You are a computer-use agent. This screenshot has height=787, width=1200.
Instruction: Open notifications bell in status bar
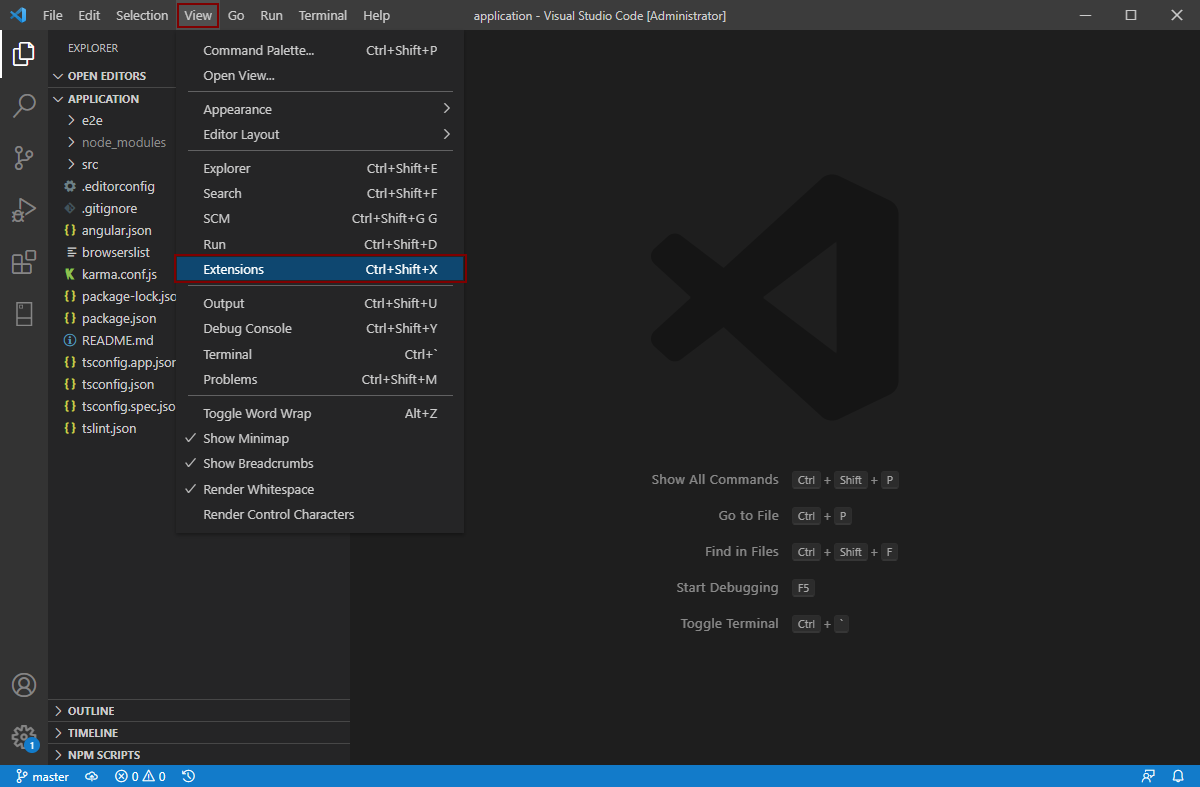[1178, 776]
